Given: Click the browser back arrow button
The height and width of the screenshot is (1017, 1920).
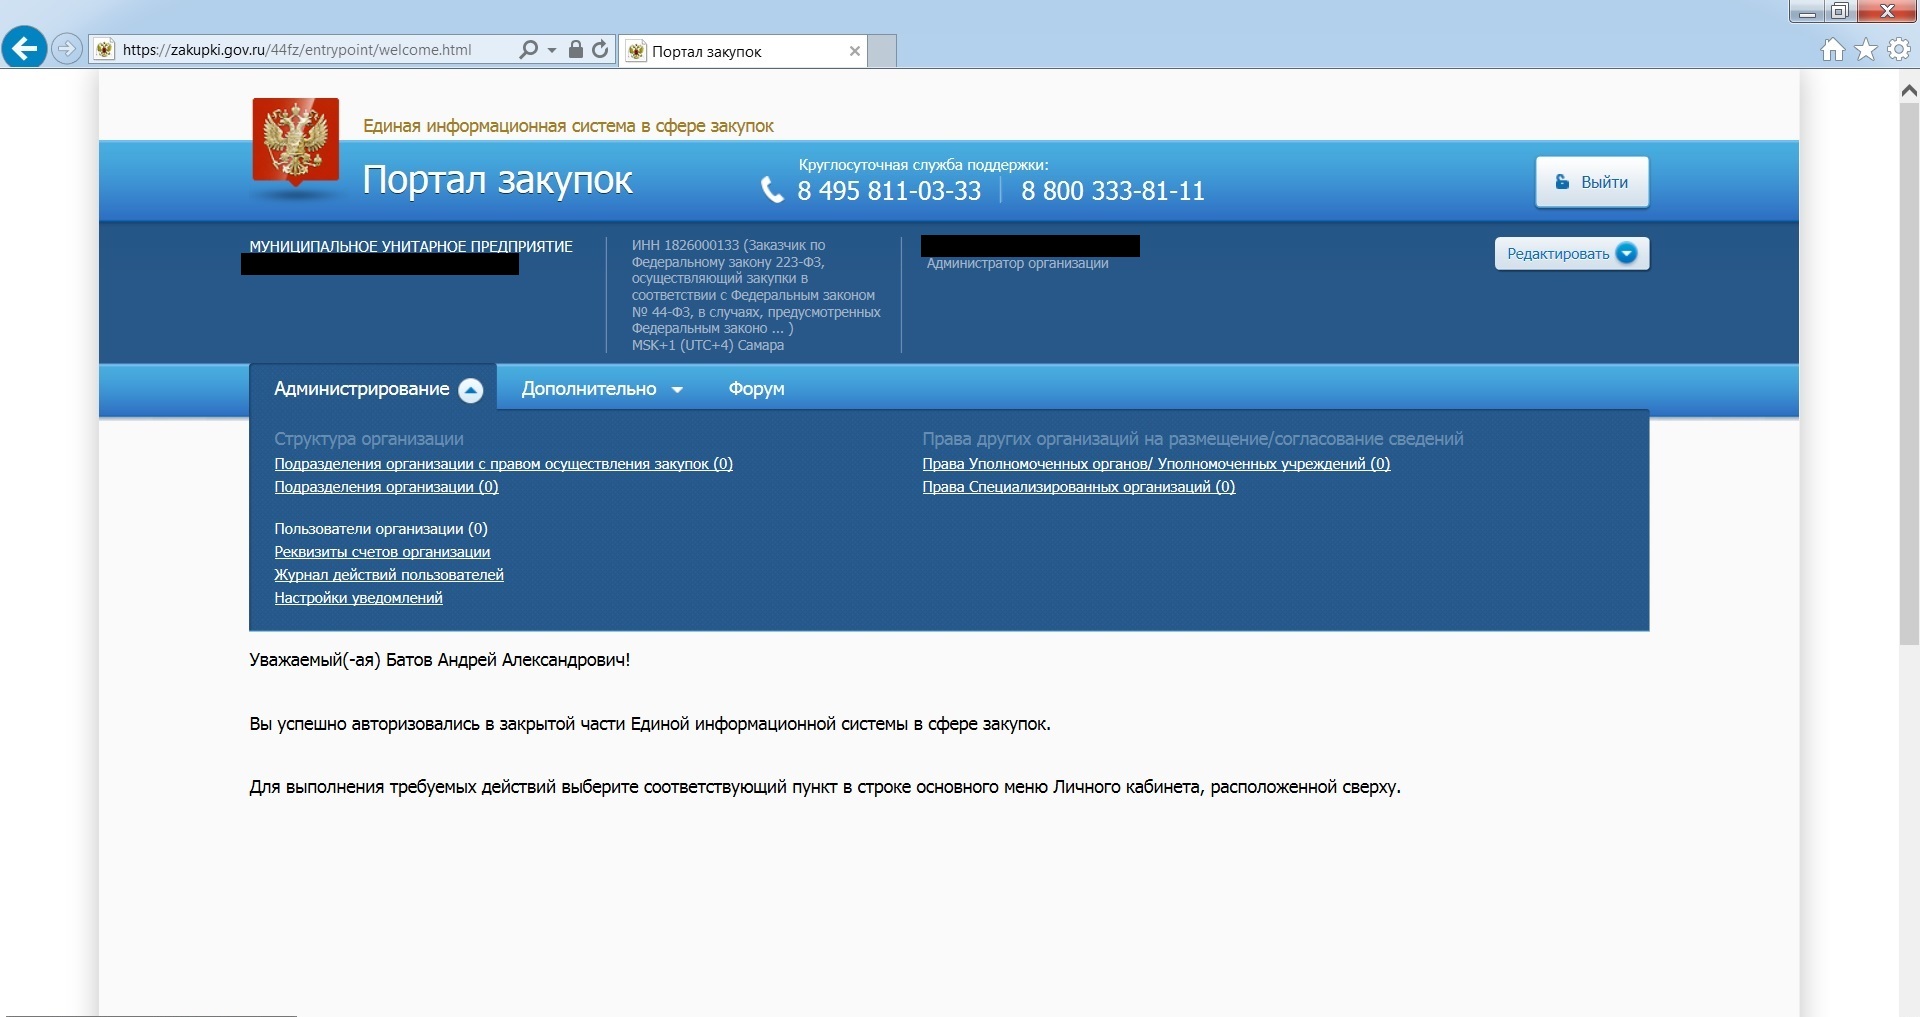Looking at the screenshot, I should click(x=24, y=48).
